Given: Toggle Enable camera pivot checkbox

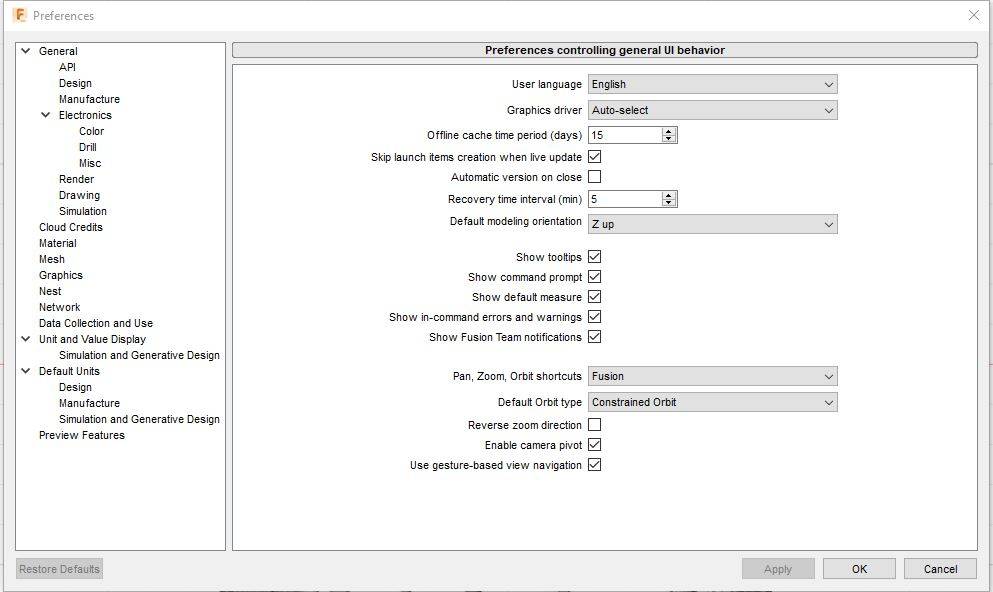Looking at the screenshot, I should coord(595,444).
